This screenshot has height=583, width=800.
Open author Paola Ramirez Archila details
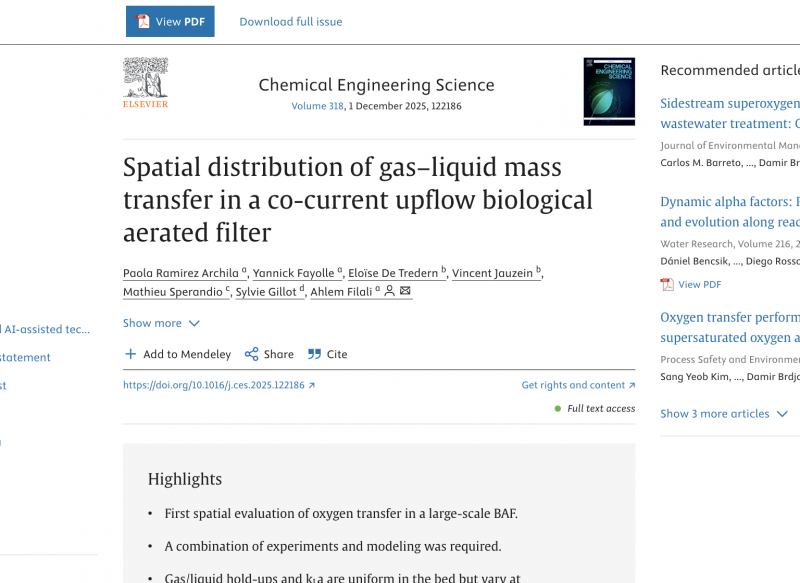[180, 273]
